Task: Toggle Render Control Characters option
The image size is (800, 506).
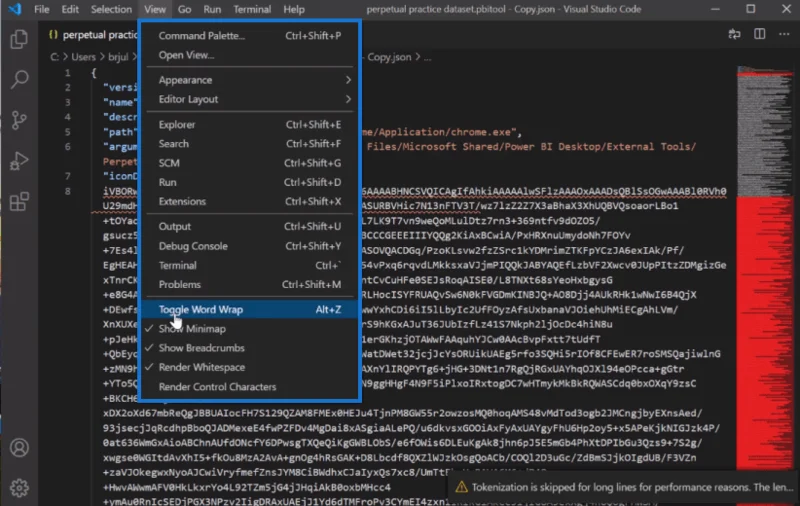Action: (x=249, y=387)
